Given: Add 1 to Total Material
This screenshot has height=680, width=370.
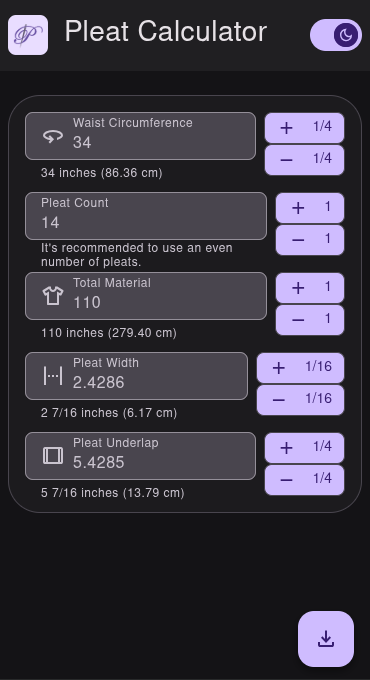Looking at the screenshot, I should pos(310,288).
